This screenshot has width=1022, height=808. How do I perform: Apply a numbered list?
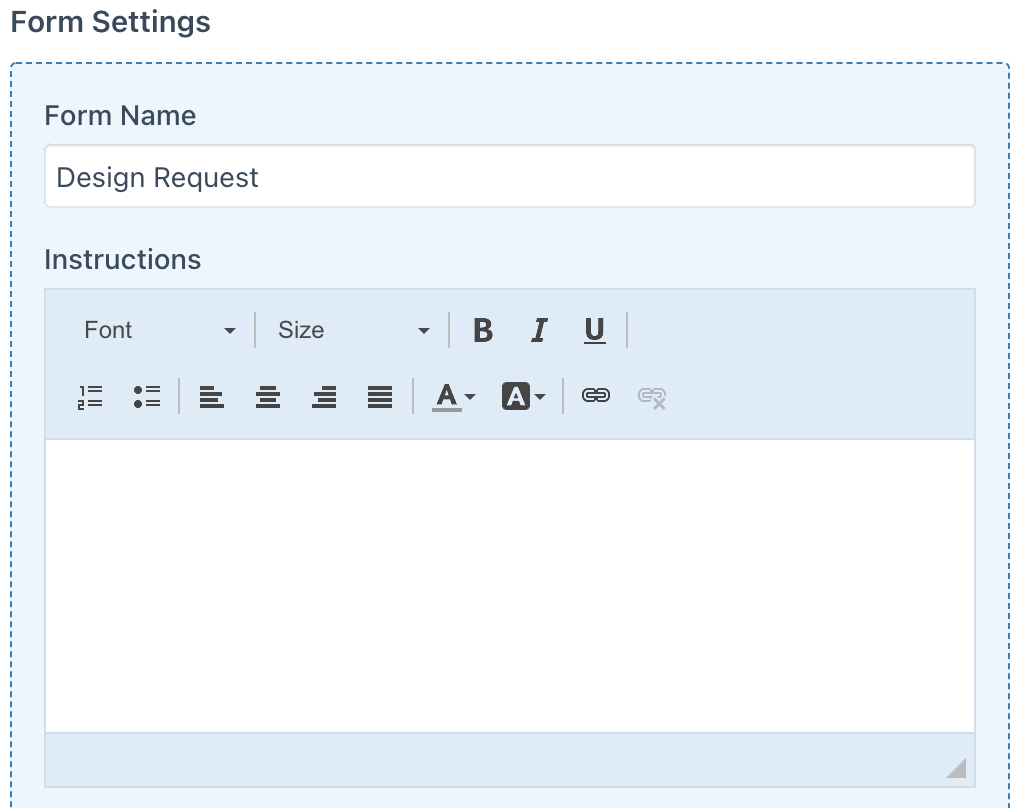(90, 397)
